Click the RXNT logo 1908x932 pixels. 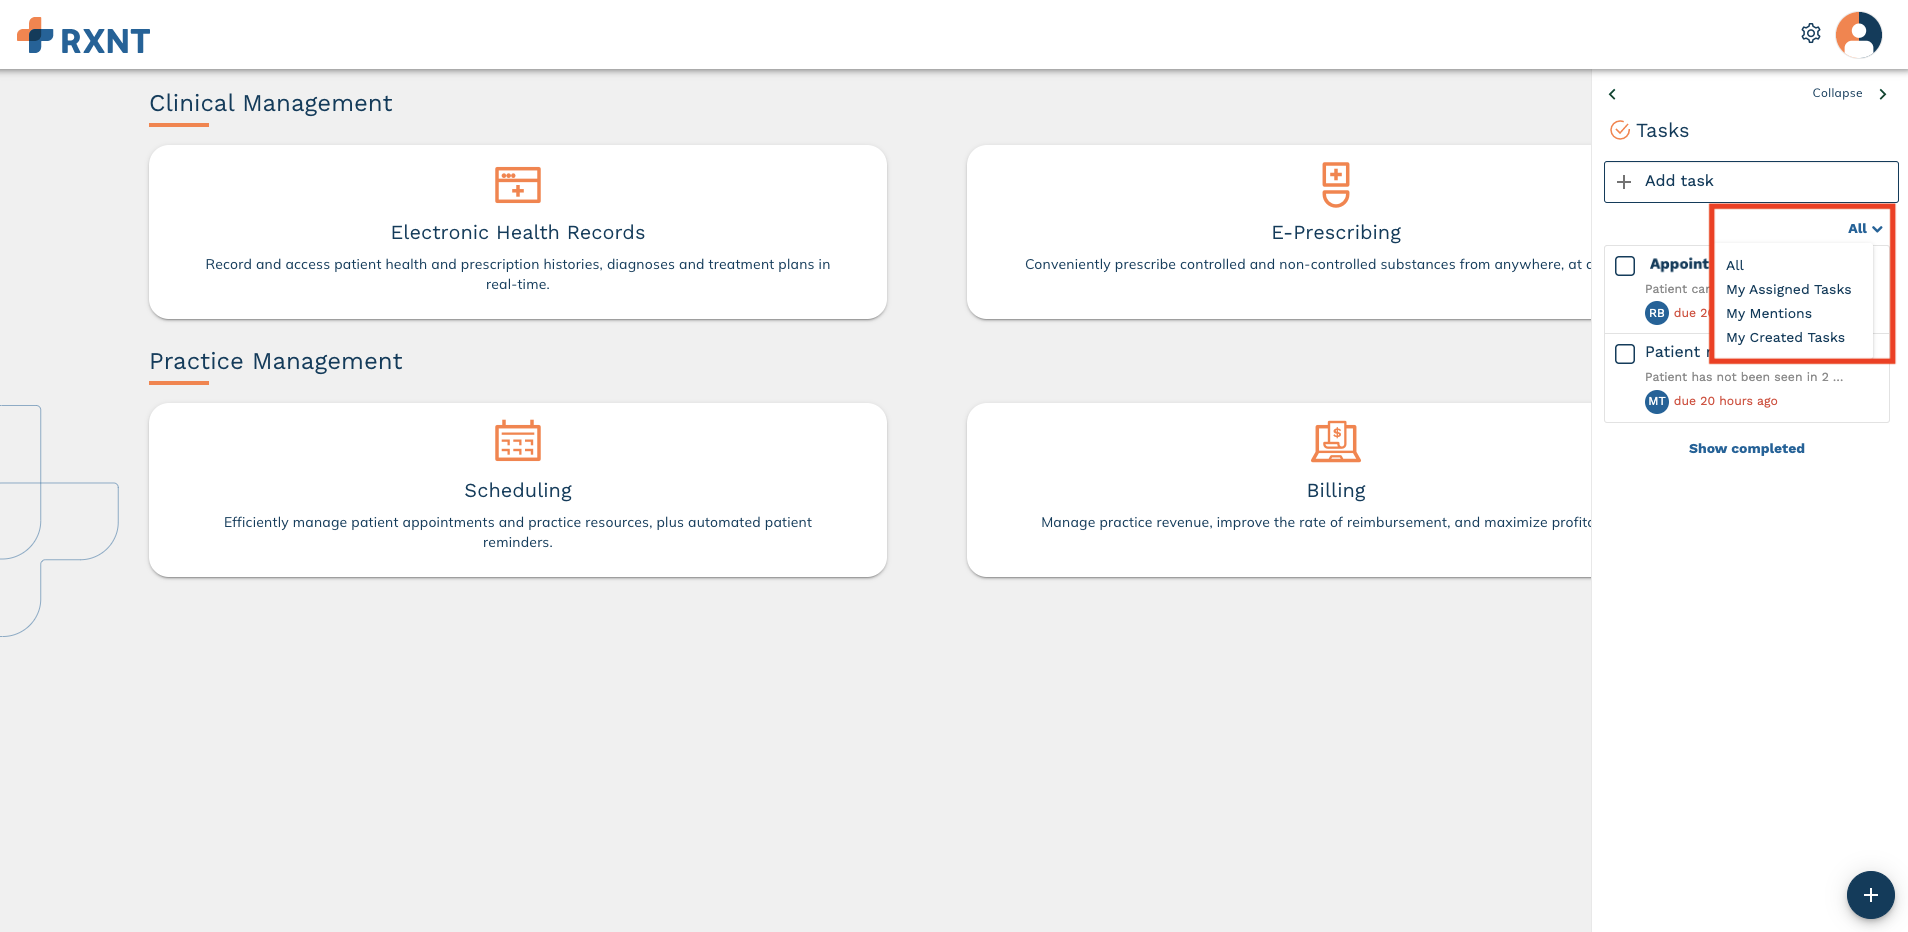pyautogui.click(x=84, y=37)
